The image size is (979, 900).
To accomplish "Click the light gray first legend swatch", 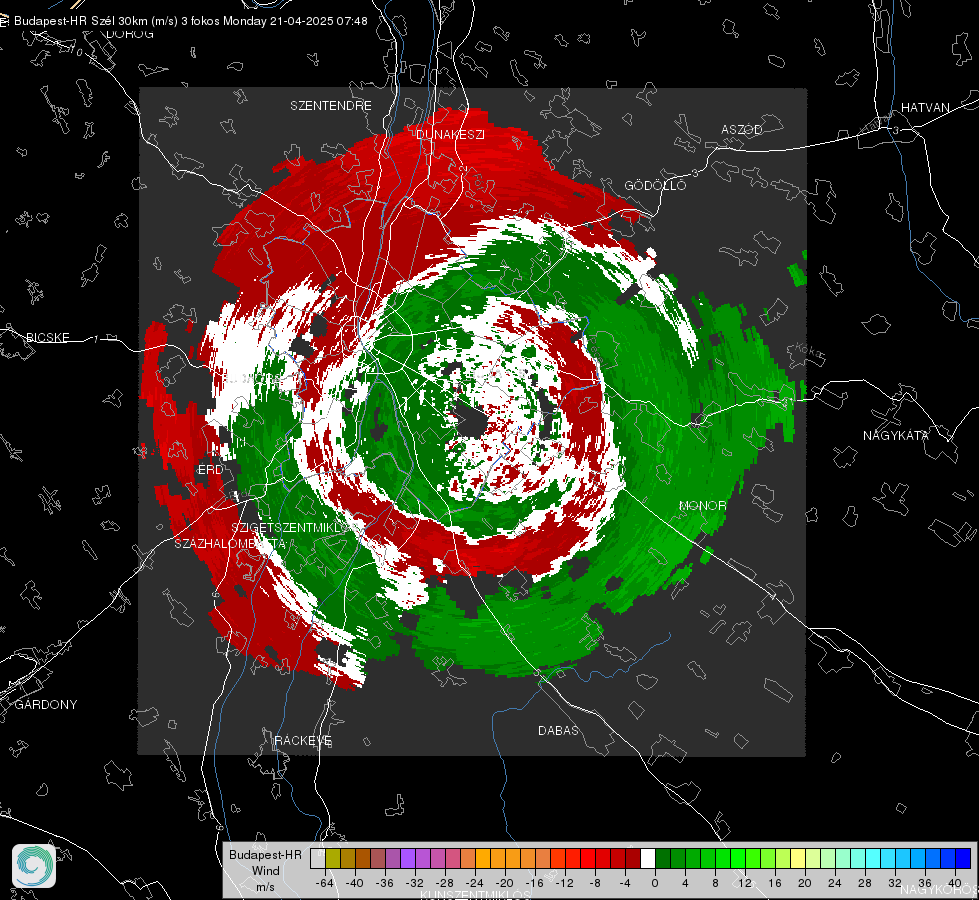I will click(x=318, y=858).
